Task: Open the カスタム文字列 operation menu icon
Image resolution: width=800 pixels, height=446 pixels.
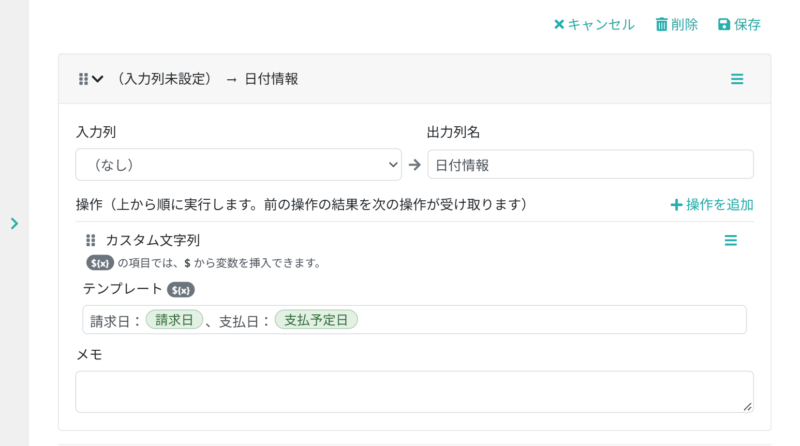Action: coord(731,240)
